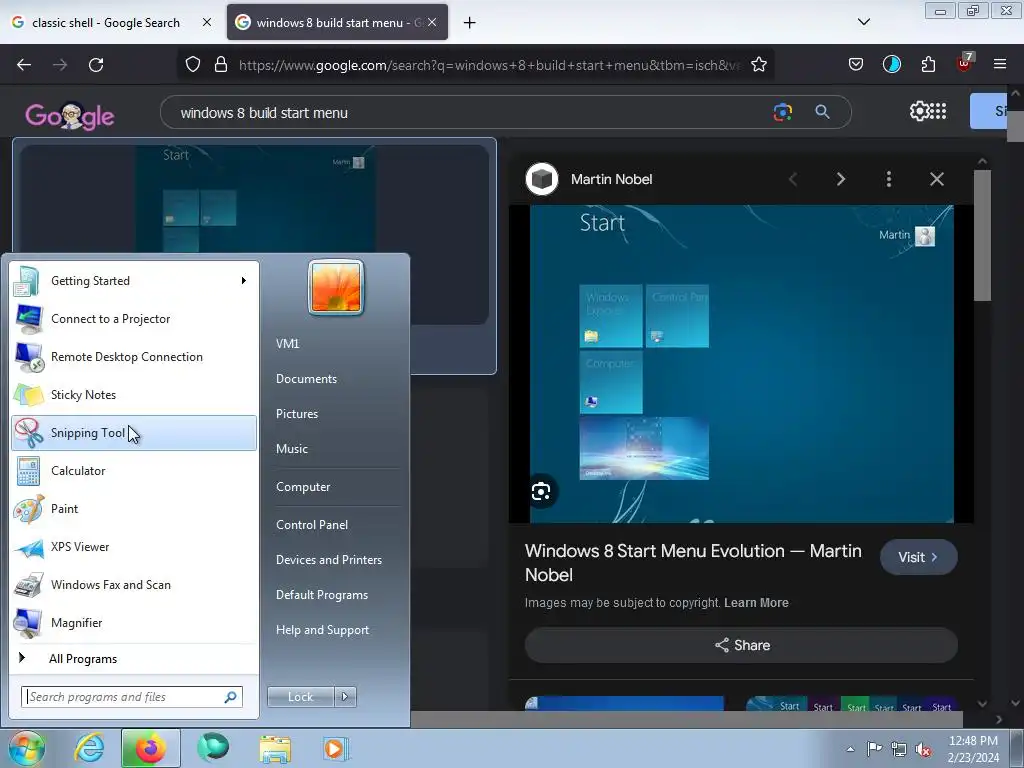The height and width of the screenshot is (768, 1024).
Task: Click the Share button
Action: click(x=741, y=645)
